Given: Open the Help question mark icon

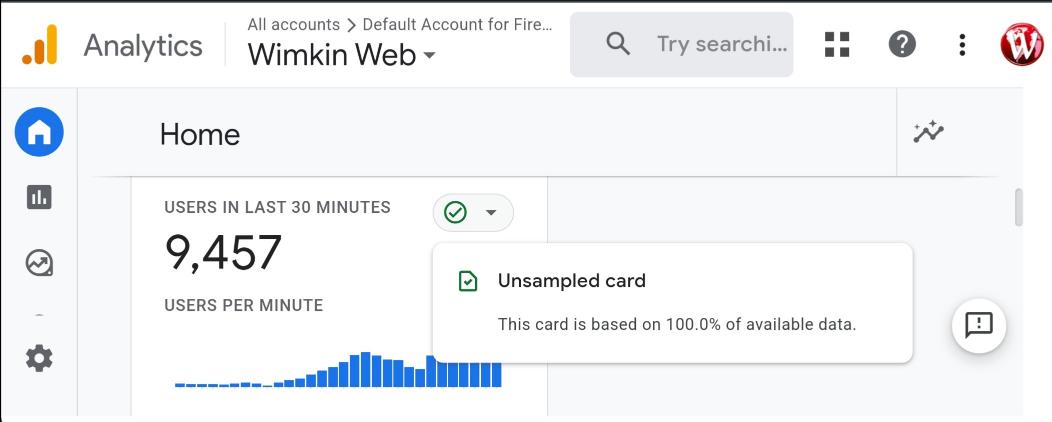Looking at the screenshot, I should pos(902,44).
